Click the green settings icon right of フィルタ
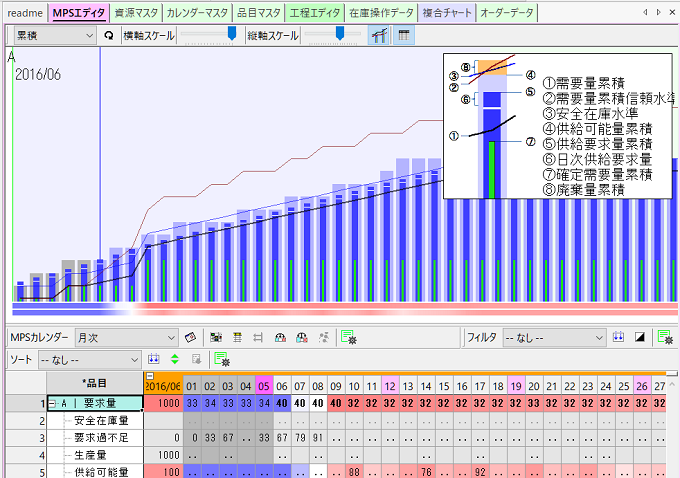This screenshot has height=478, width=680. coord(664,337)
